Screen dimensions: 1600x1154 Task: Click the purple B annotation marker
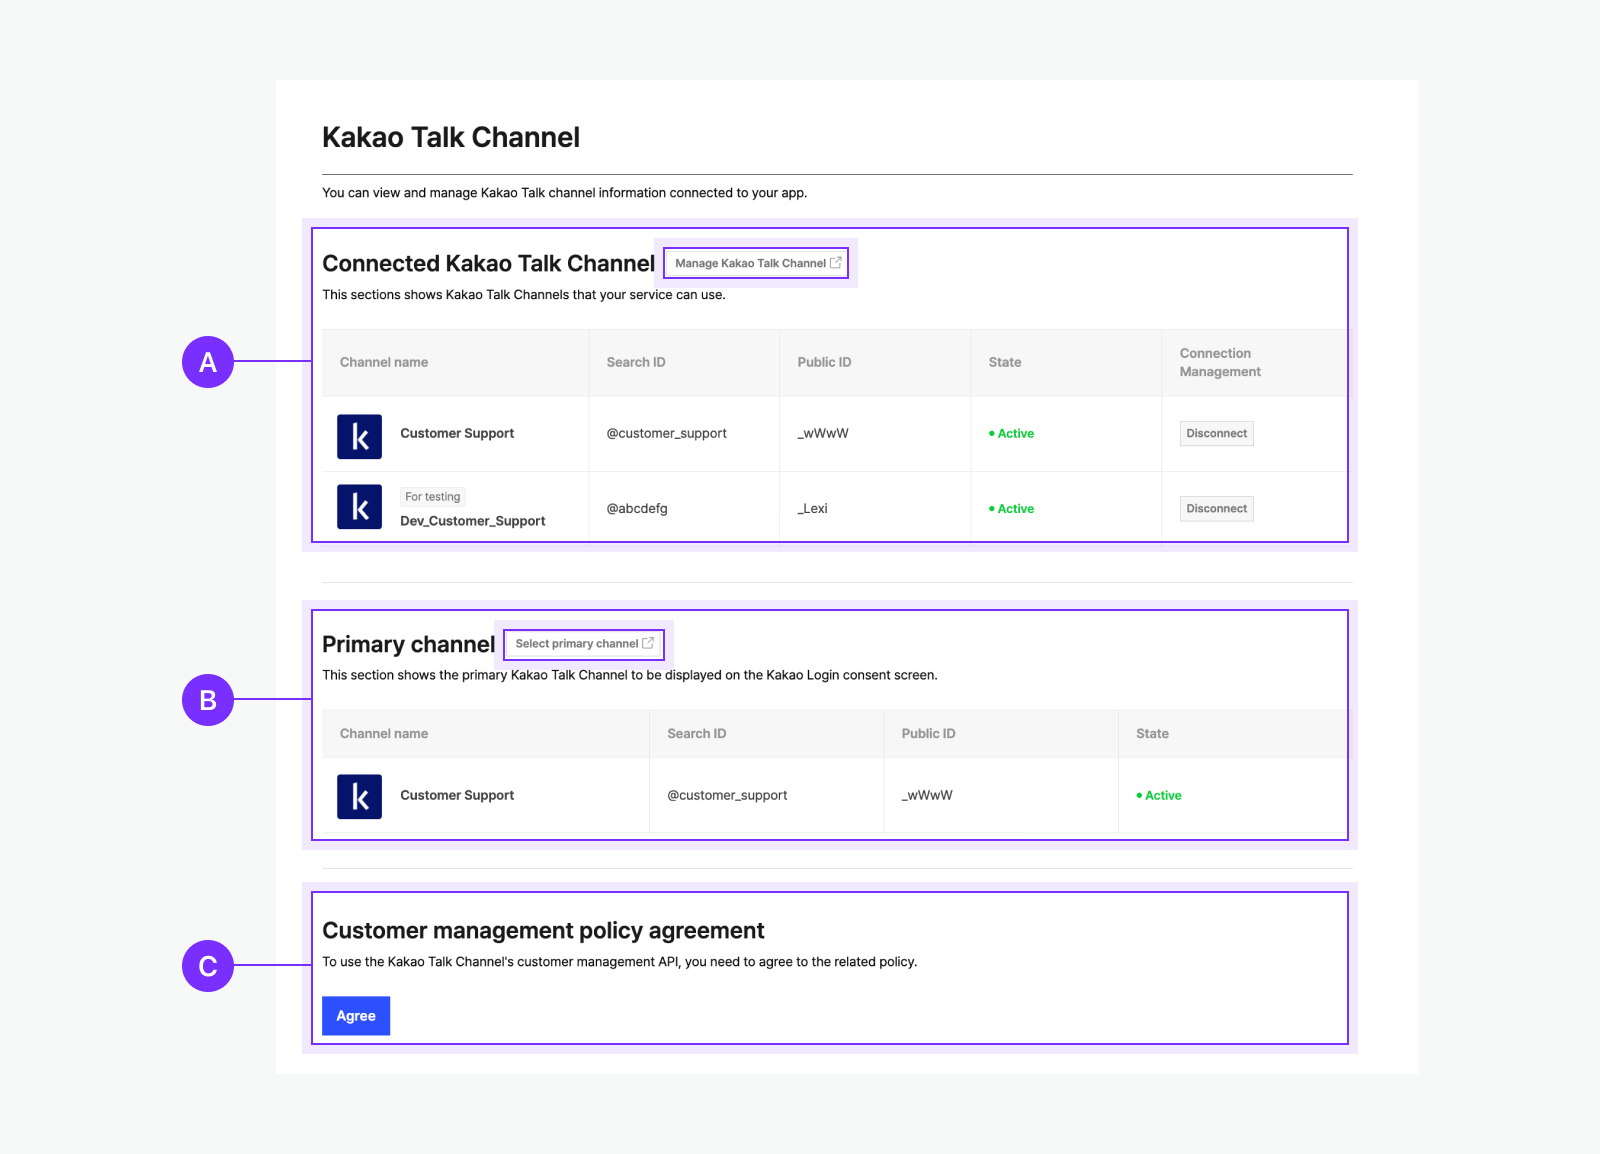(208, 700)
